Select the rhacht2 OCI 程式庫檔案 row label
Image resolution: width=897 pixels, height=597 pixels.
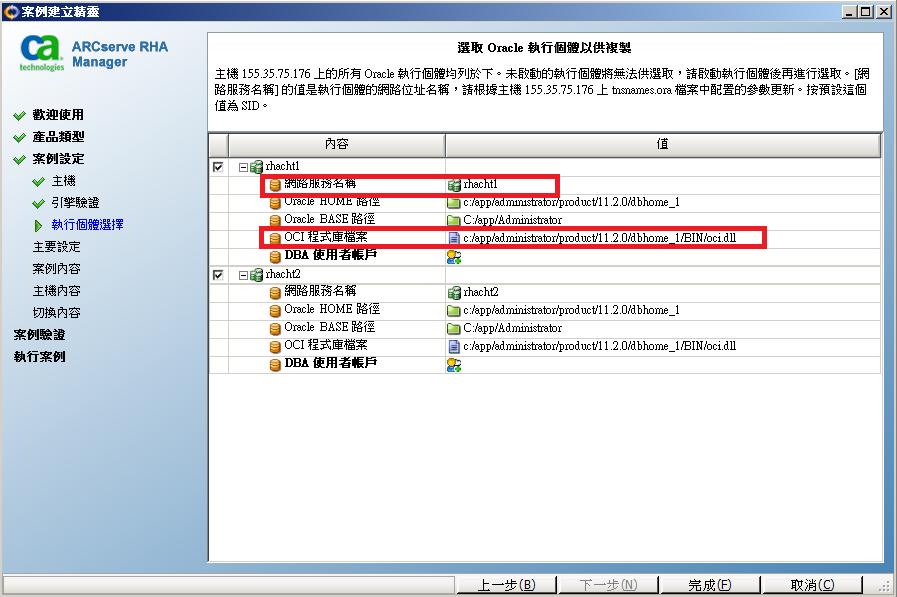point(326,345)
